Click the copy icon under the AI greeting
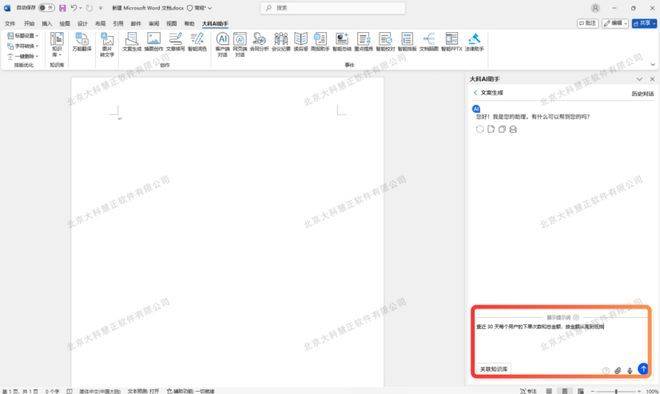The width and height of the screenshot is (660, 394). 502,129
